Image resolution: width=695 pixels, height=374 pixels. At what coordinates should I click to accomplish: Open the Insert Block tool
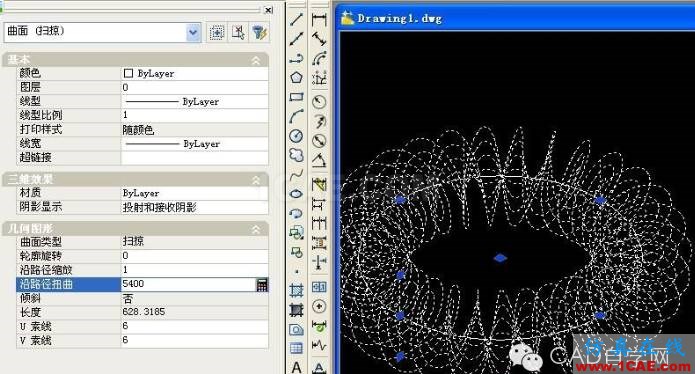[x=296, y=233]
